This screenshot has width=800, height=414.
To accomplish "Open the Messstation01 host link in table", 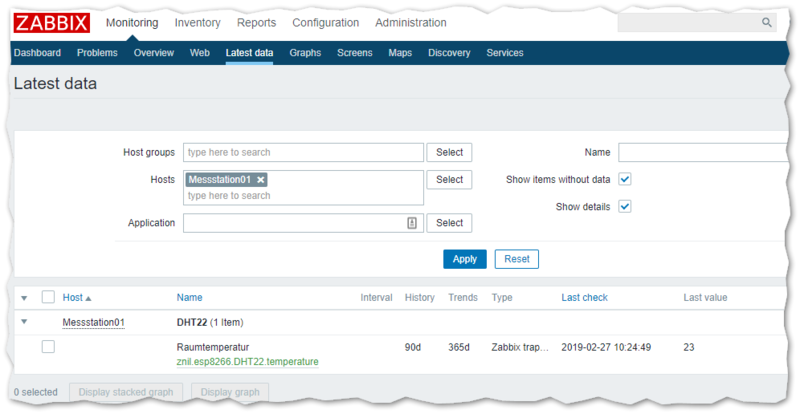I will point(93,322).
